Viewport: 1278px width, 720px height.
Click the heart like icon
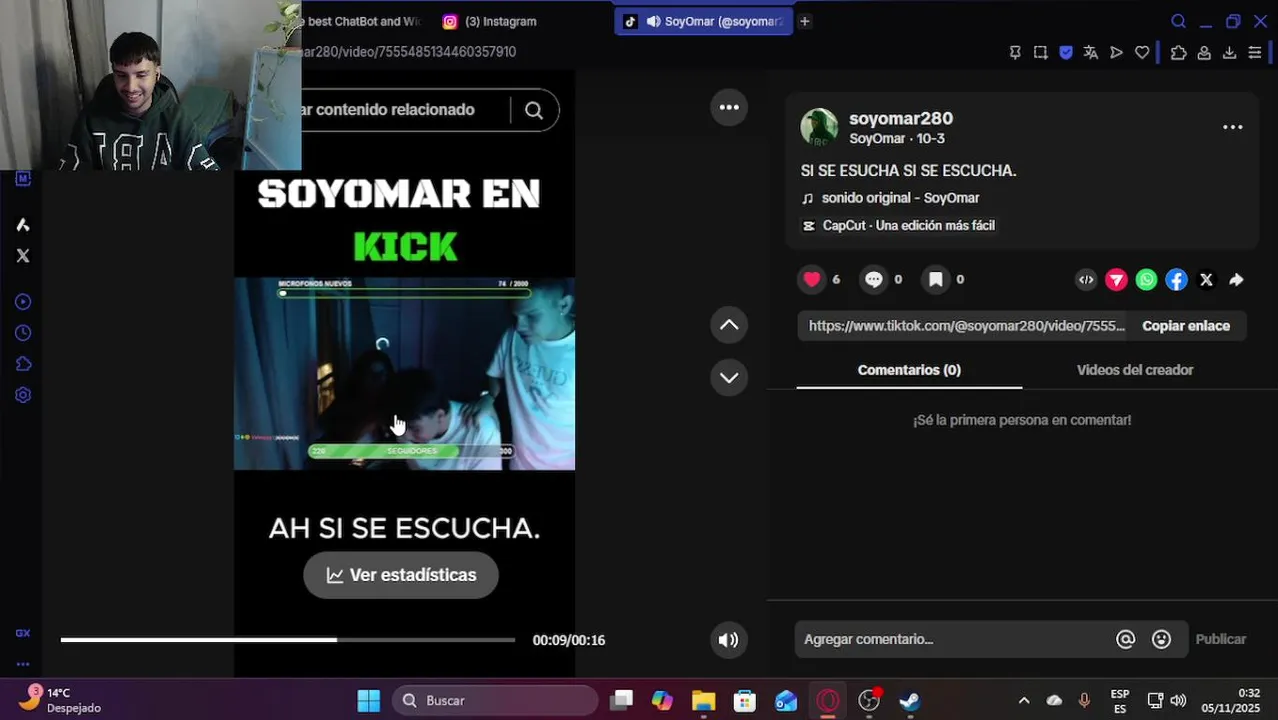click(x=812, y=280)
